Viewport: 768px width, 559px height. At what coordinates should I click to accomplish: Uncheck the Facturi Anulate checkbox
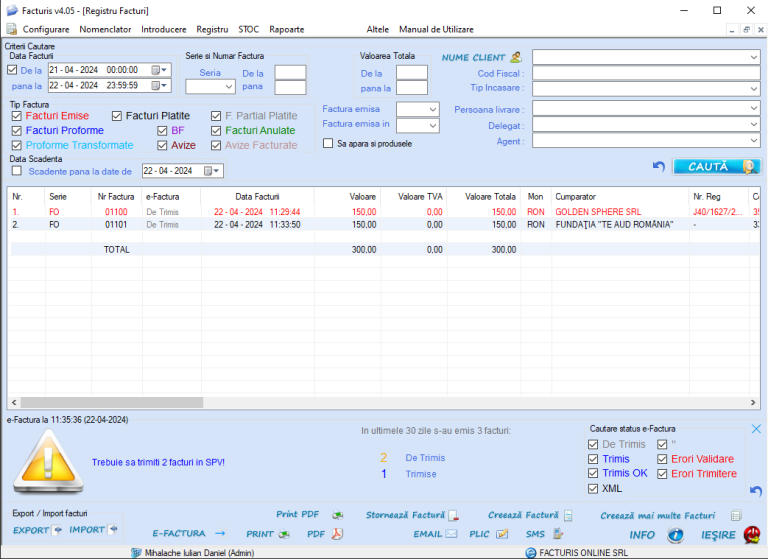coord(216,131)
